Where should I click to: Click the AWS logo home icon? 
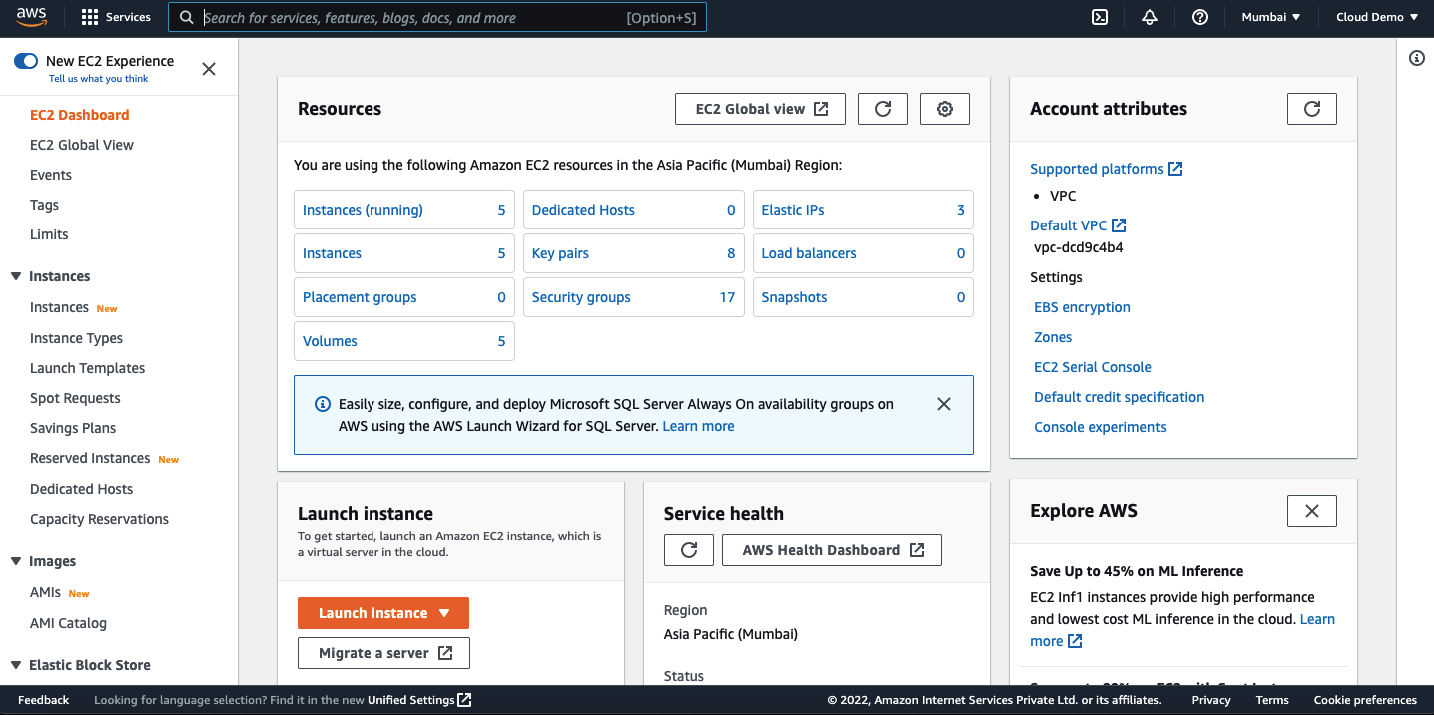coord(32,17)
